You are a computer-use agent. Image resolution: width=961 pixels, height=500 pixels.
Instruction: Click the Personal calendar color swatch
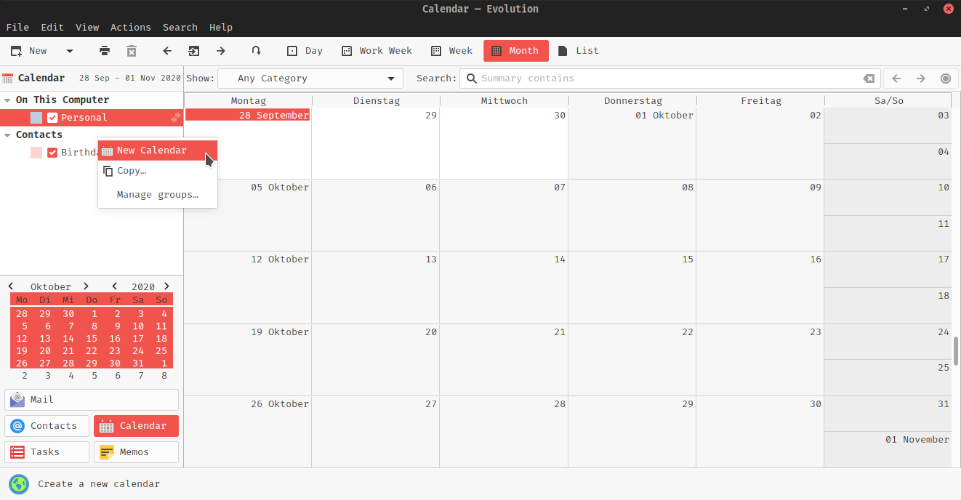point(36,118)
